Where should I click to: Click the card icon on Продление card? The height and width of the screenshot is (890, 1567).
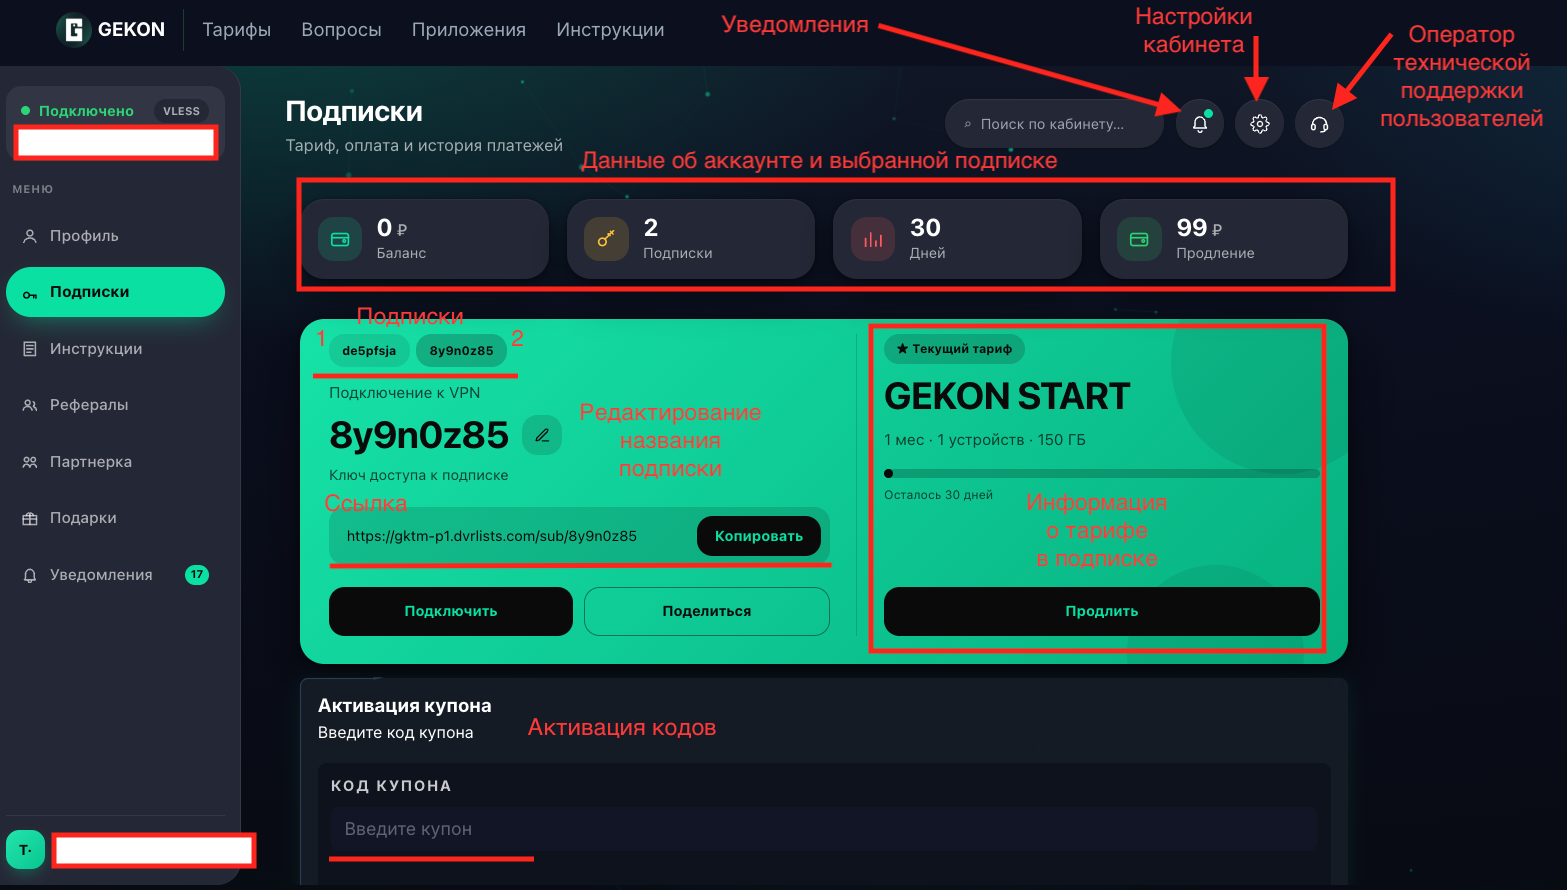1139,239
